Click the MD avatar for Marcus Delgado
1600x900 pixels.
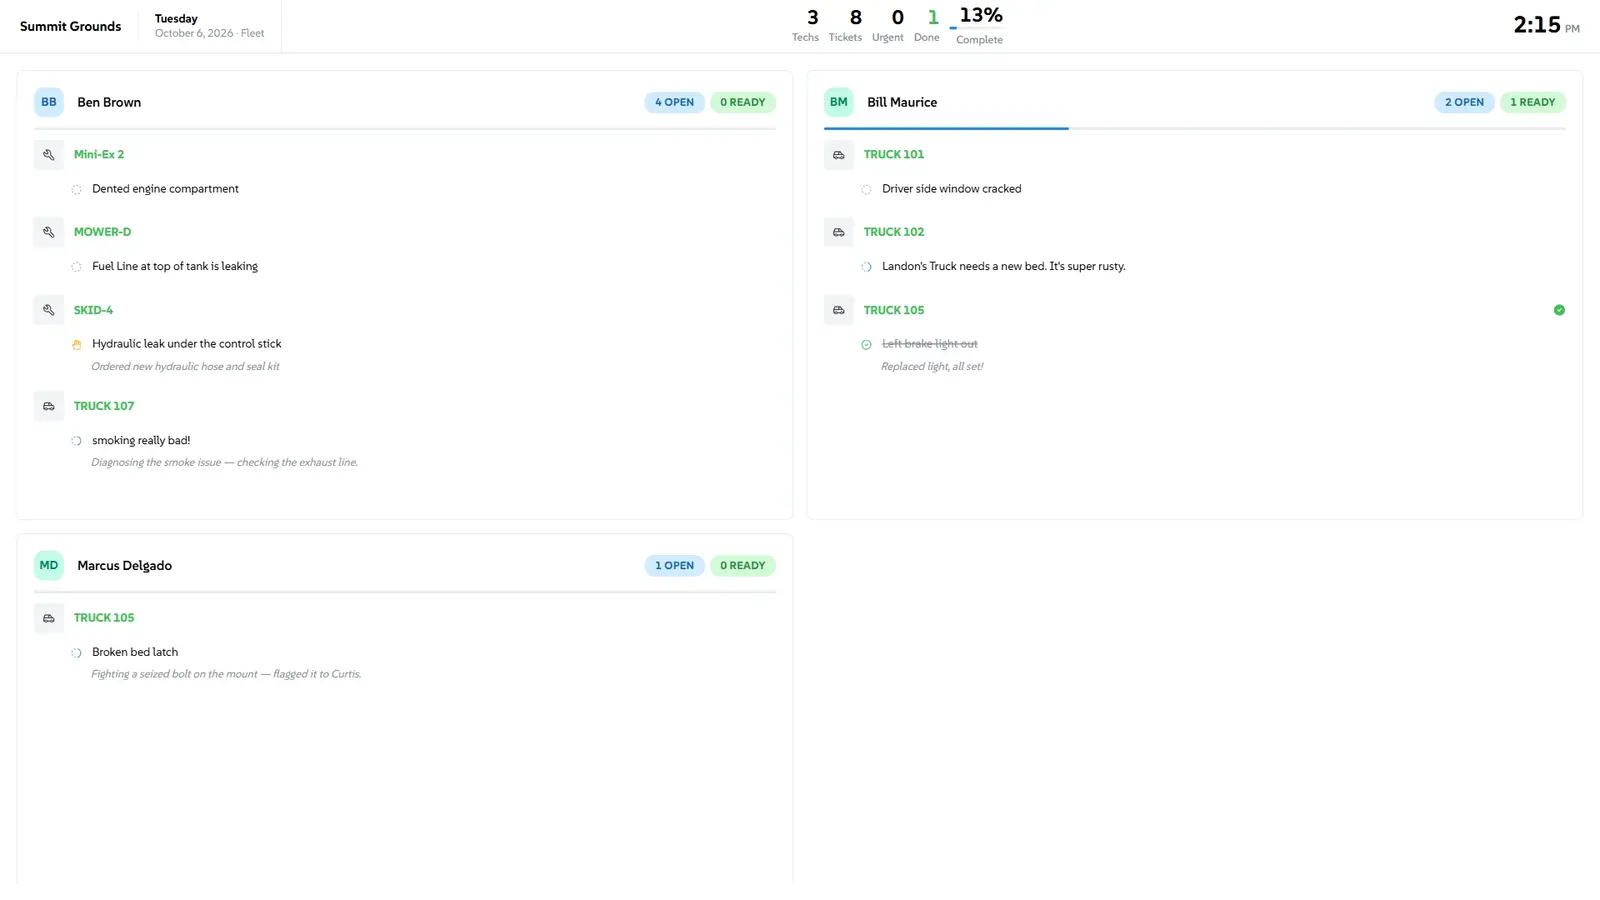point(48,565)
